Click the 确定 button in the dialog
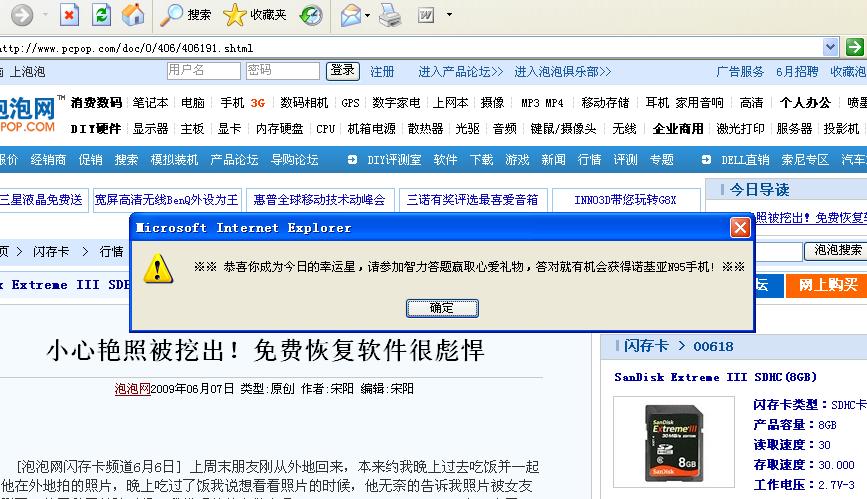 point(442,308)
